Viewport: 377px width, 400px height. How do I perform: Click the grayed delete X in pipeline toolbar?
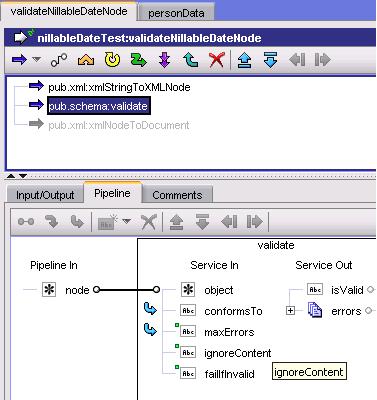tap(149, 222)
